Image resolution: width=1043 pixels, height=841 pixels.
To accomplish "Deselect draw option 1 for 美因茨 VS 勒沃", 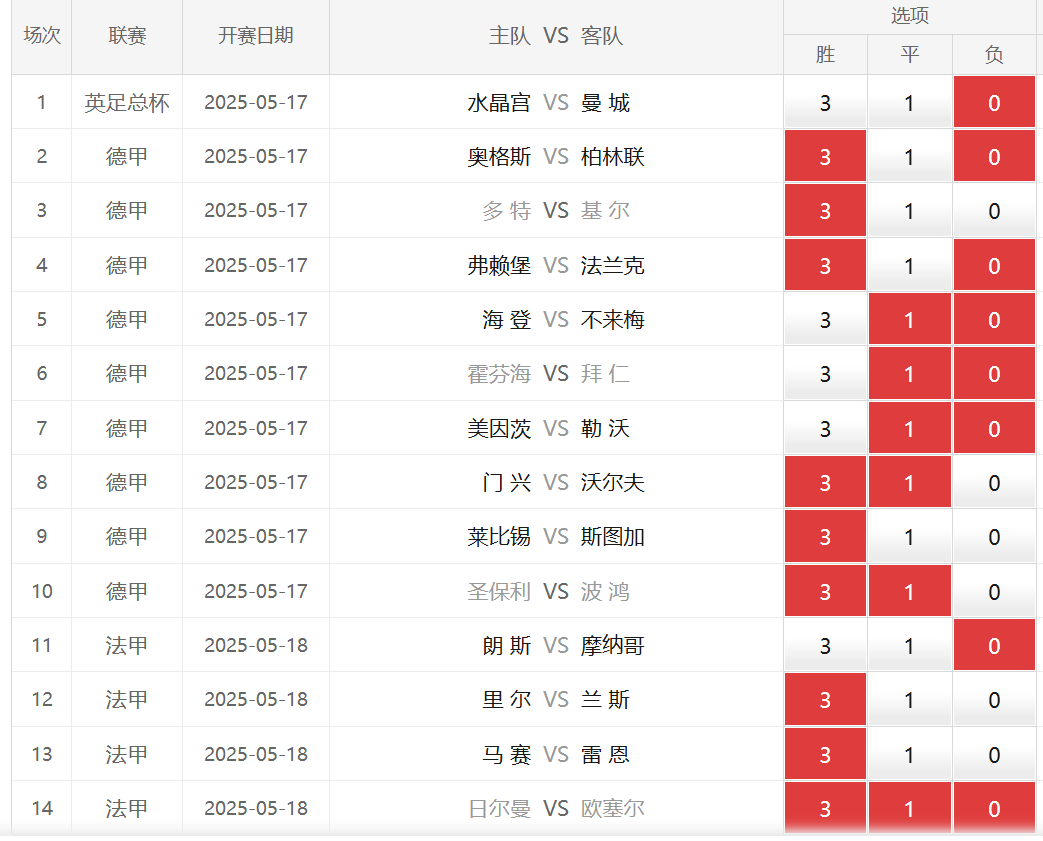I will [909, 428].
